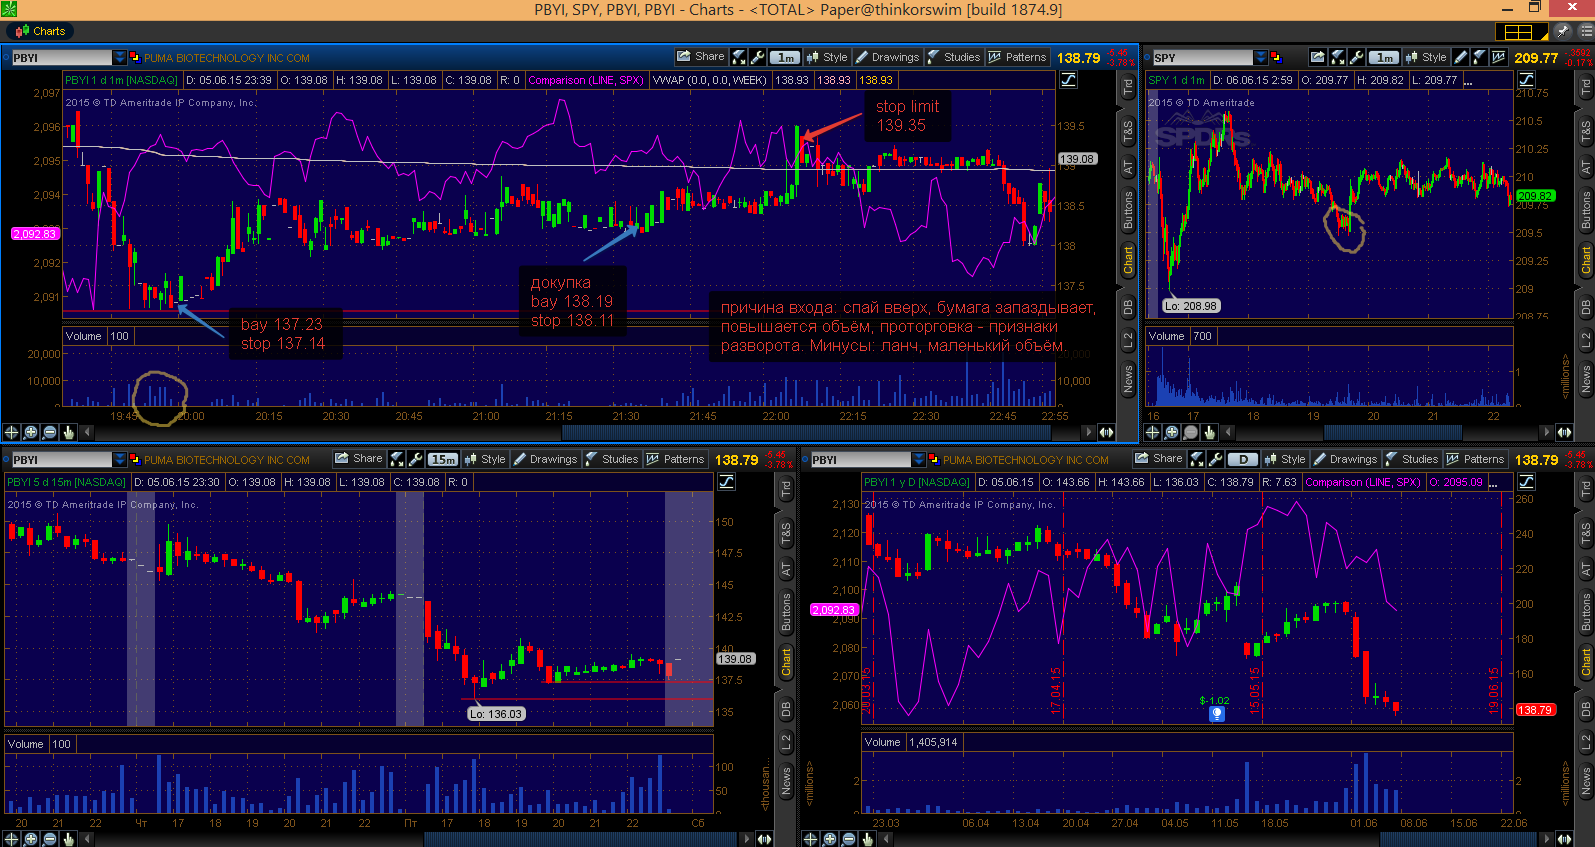This screenshot has width=1595, height=847.
Task: Open AT side tab of top-left chart
Action: [1128, 167]
